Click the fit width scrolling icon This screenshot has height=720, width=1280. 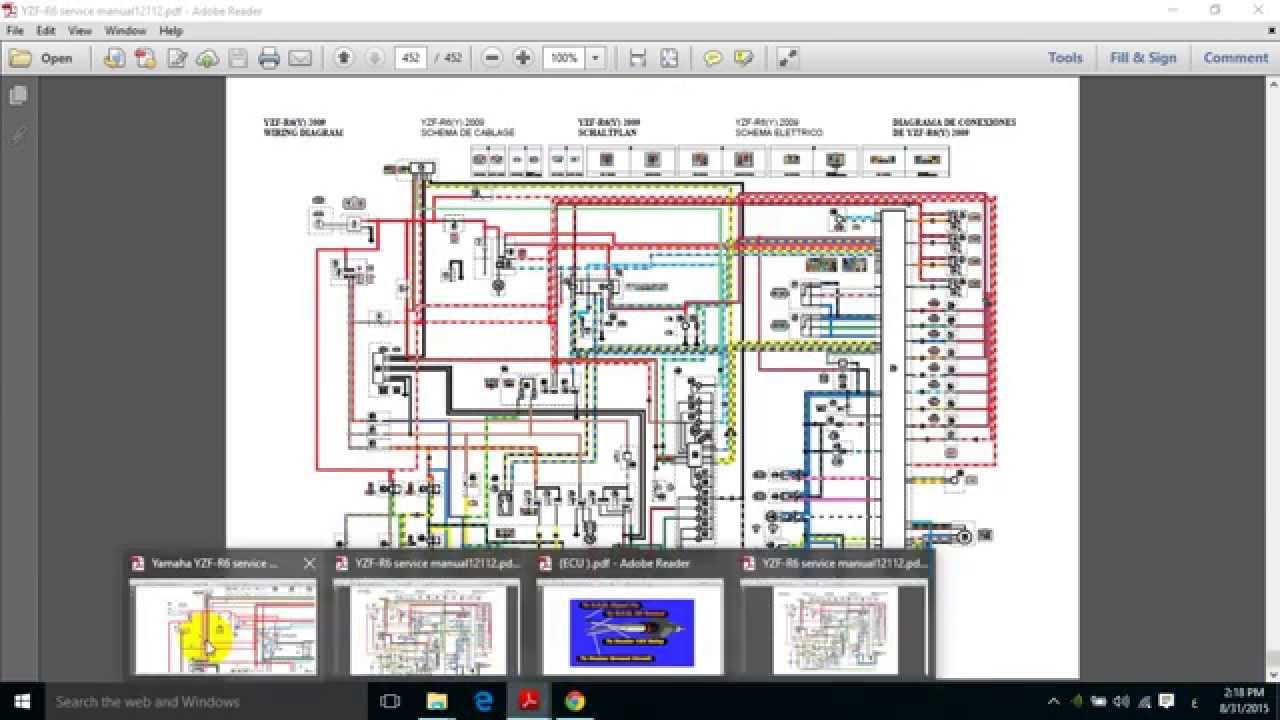[638, 58]
